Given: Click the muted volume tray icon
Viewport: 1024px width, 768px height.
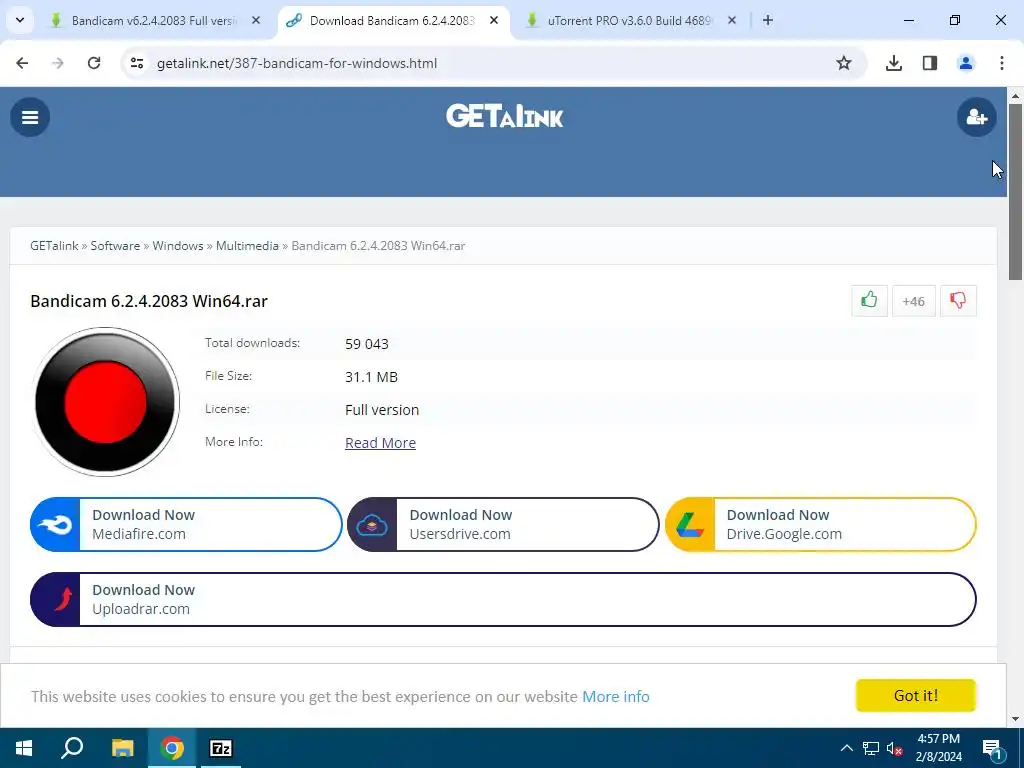Looking at the screenshot, I should 894,748.
